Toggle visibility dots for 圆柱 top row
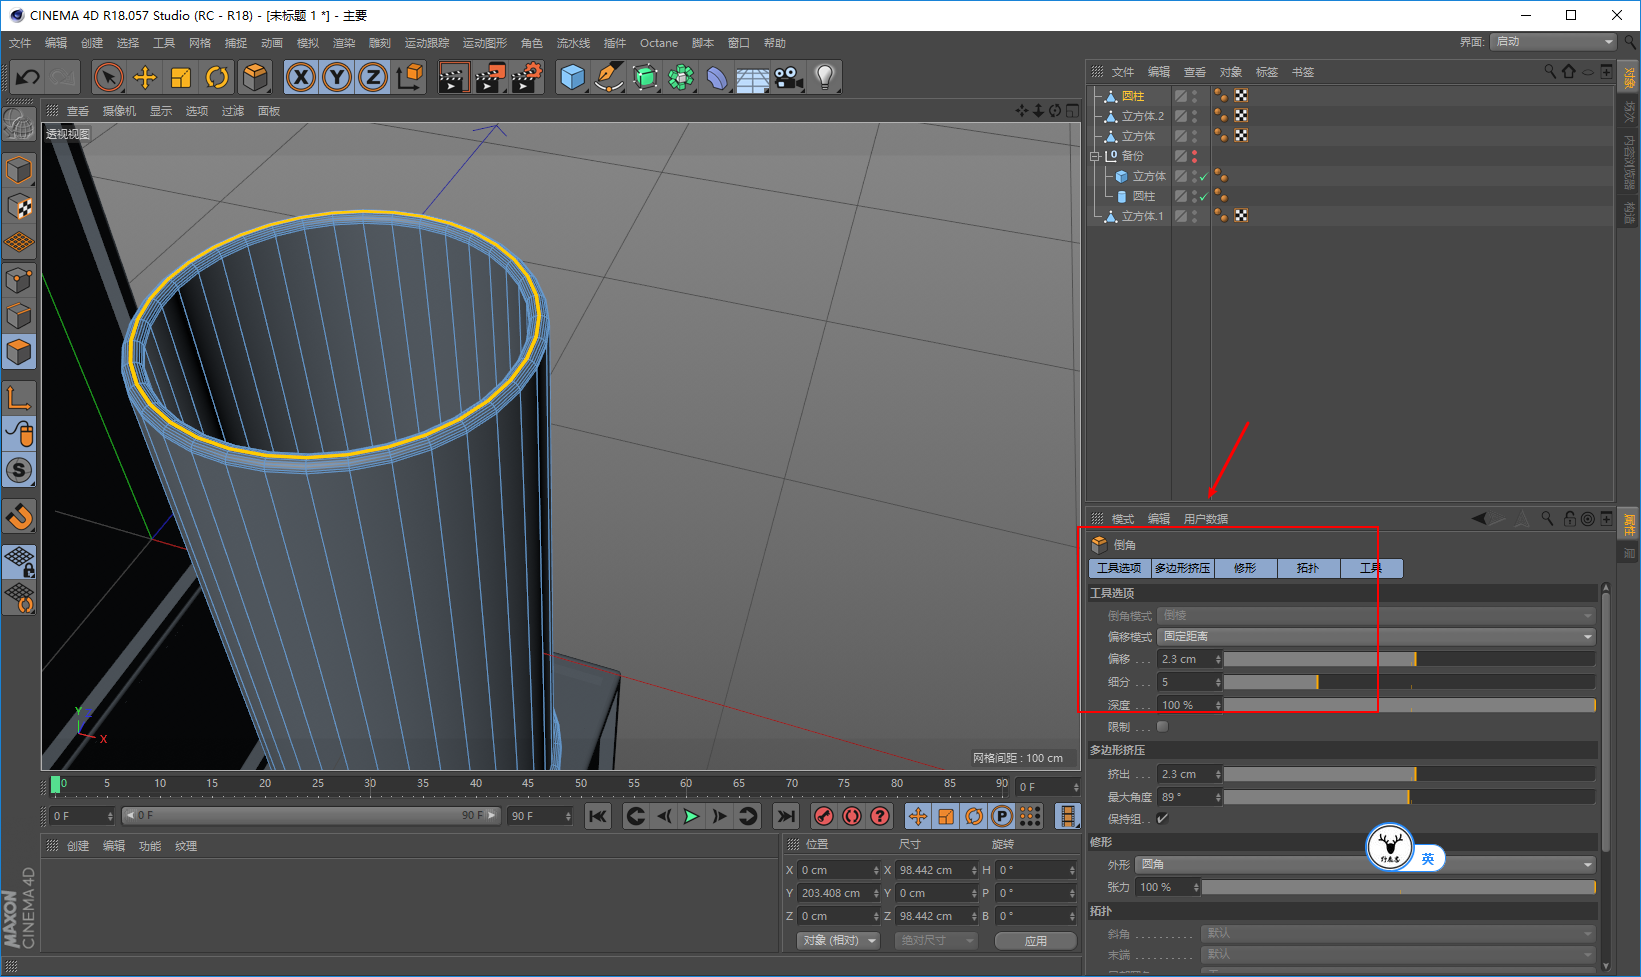The image size is (1641, 977). tap(1195, 96)
